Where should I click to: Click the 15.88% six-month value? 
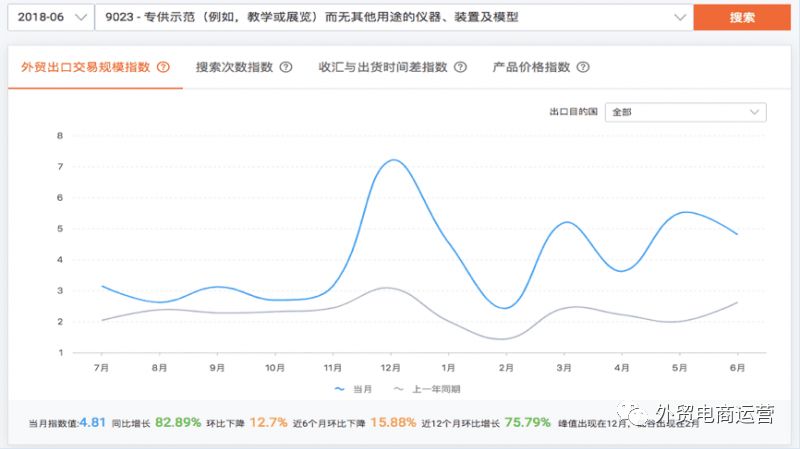pos(393,422)
